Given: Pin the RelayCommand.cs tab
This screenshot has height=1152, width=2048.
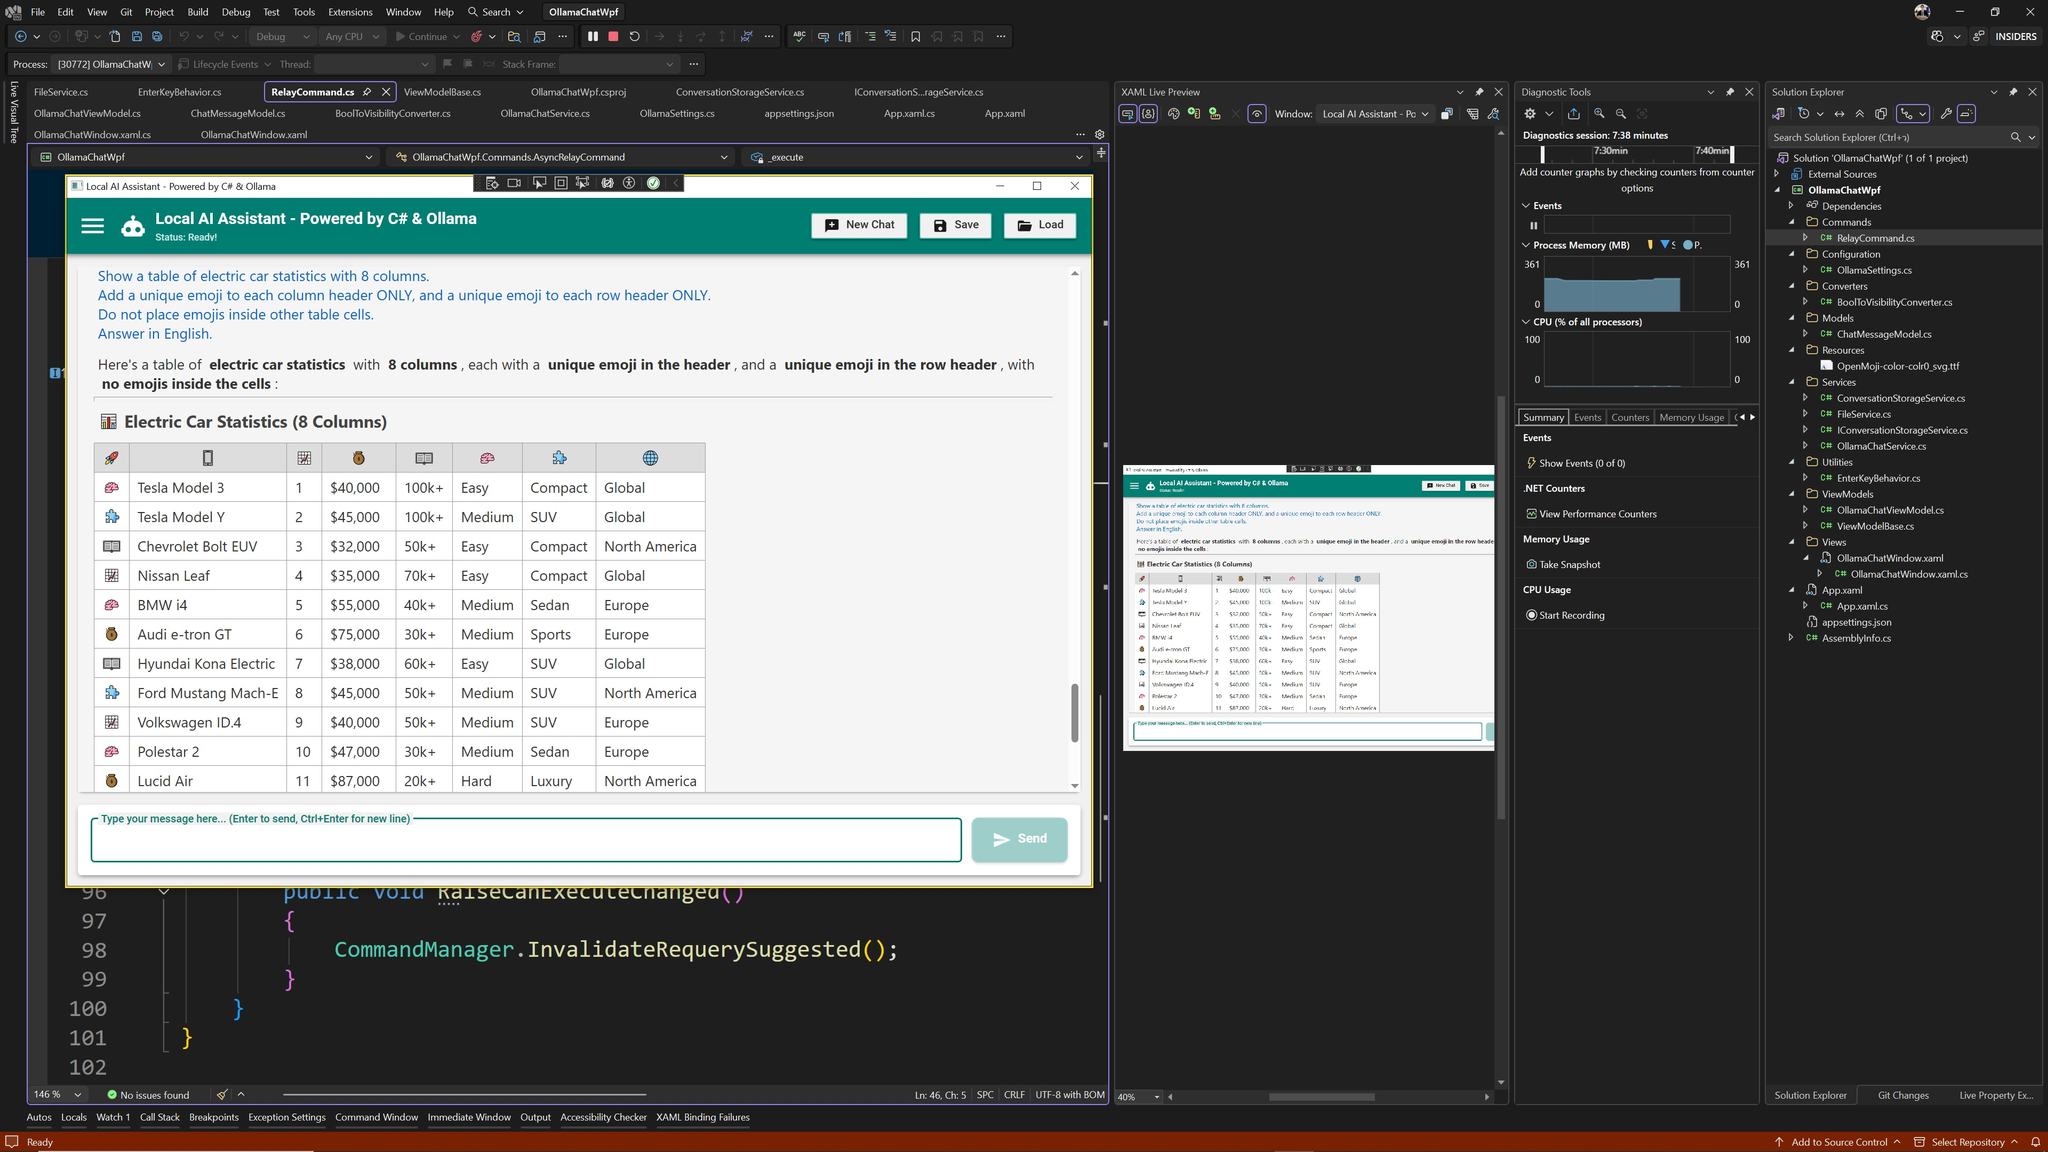Looking at the screenshot, I should tap(367, 92).
